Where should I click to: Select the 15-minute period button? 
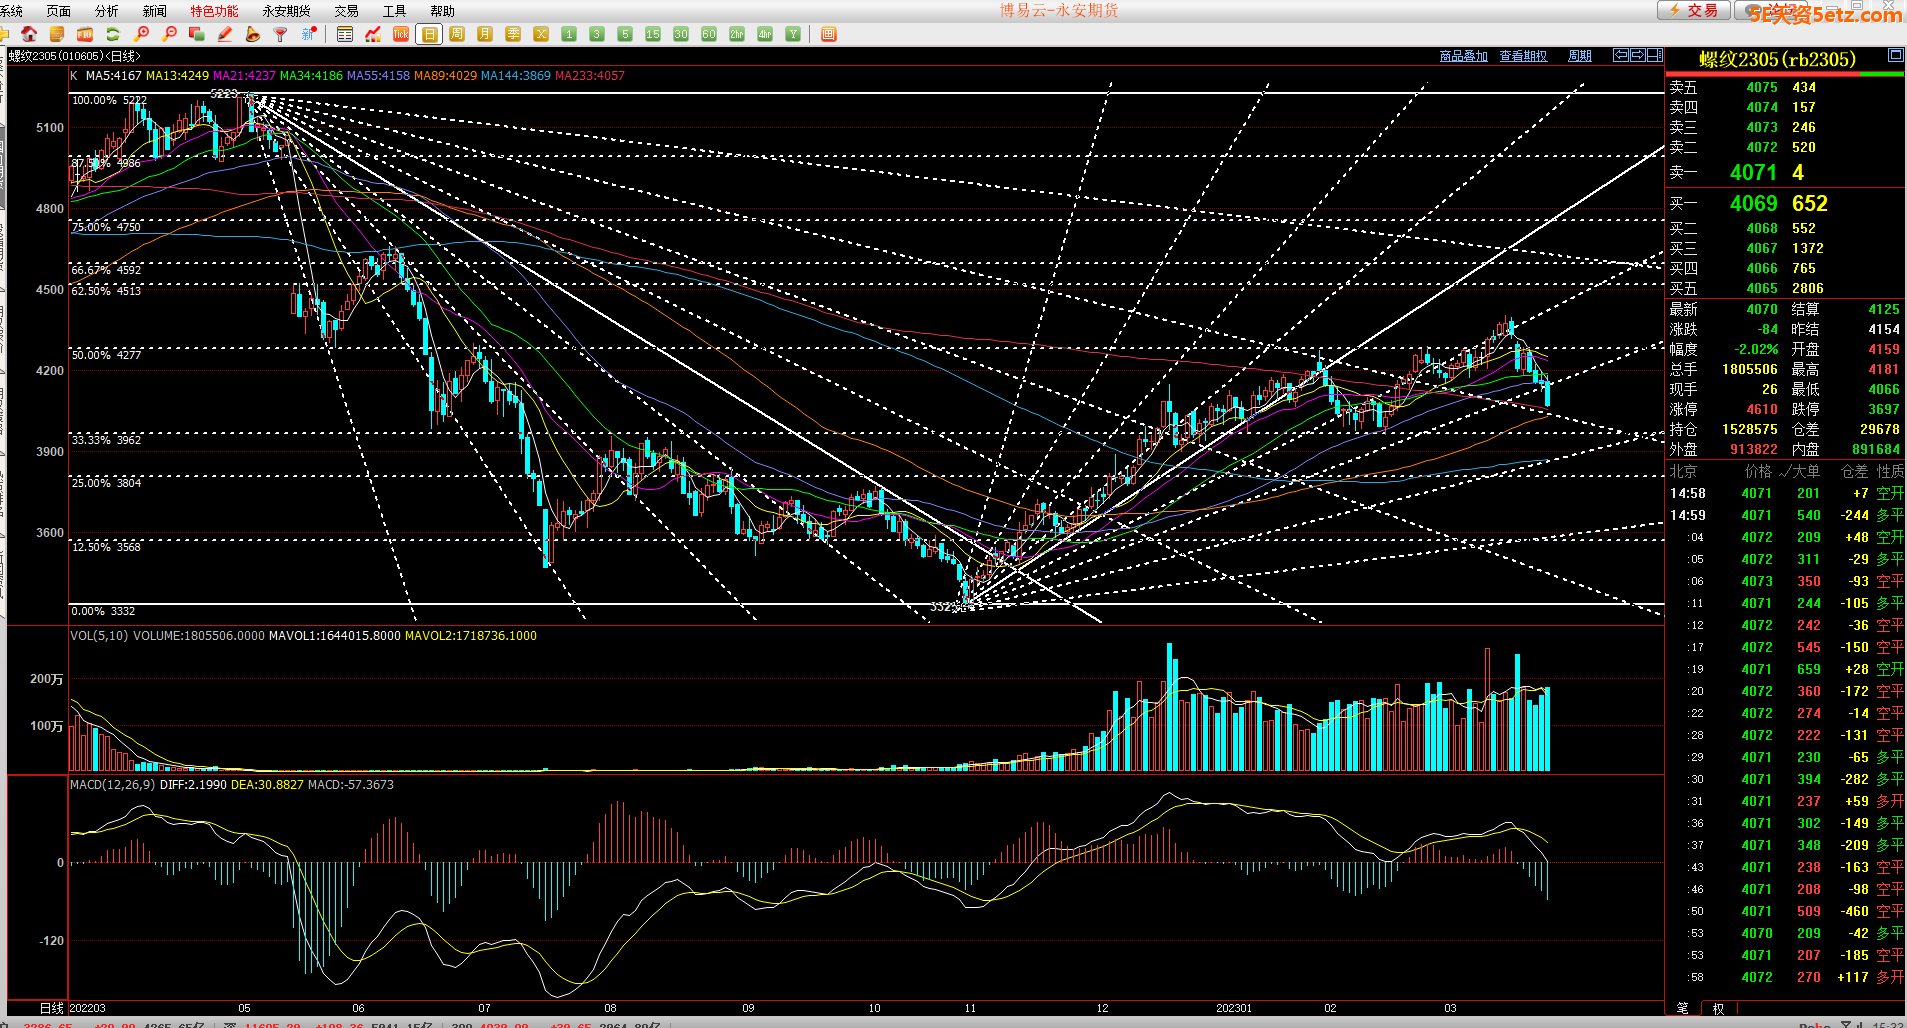(653, 34)
